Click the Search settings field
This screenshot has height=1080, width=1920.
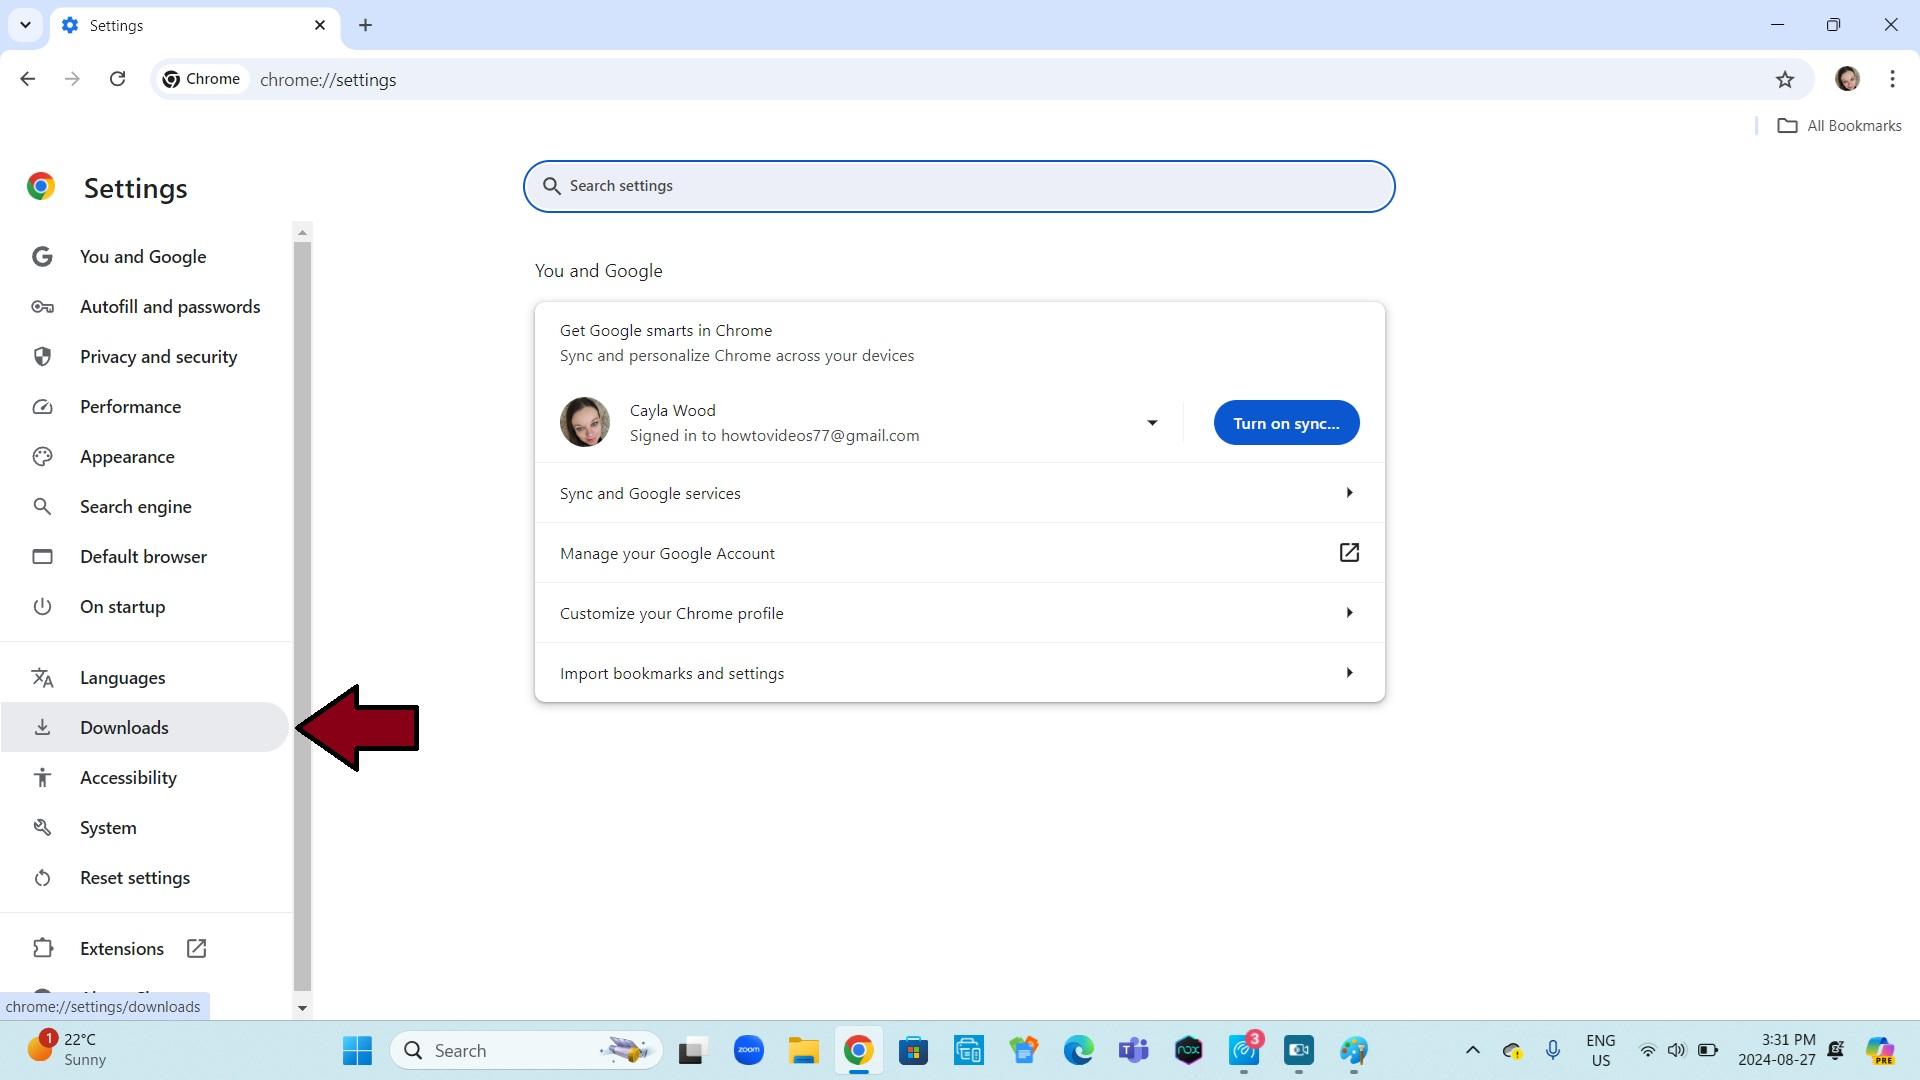[959, 186]
